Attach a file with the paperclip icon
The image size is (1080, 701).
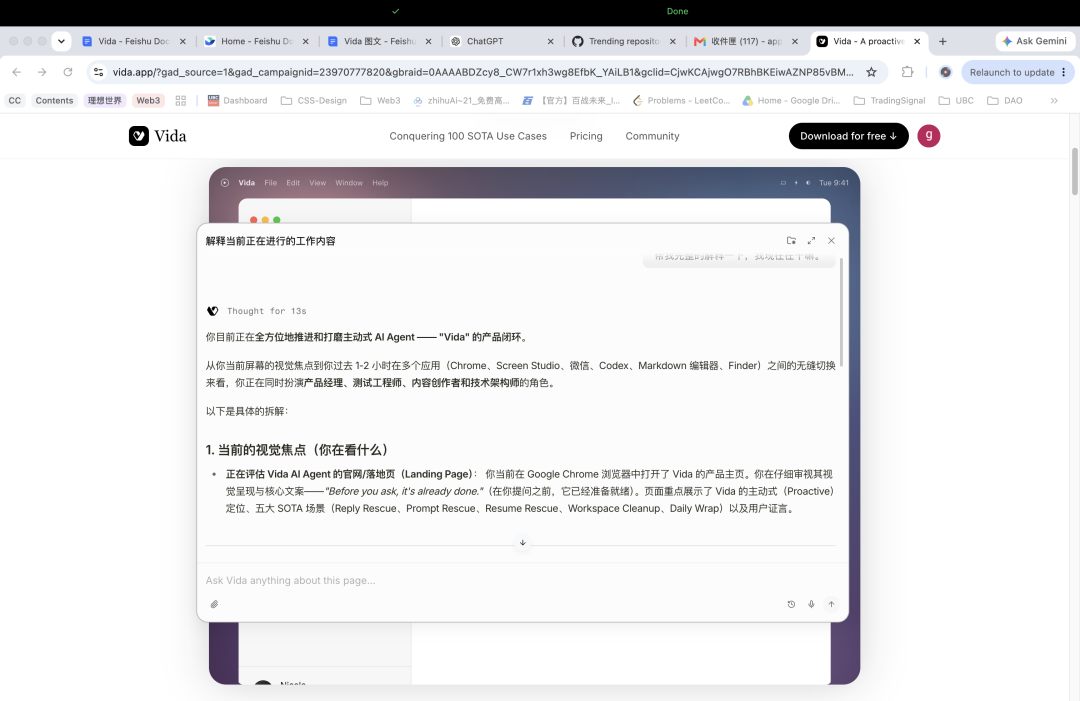[x=214, y=604]
